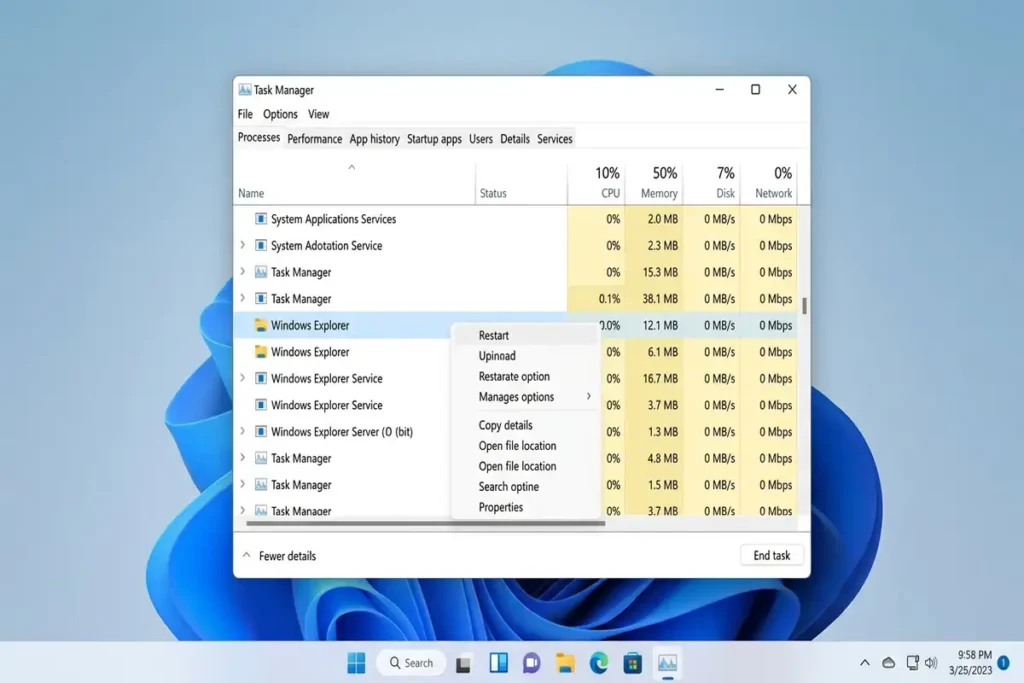Launch the Chat app from the taskbar

(532, 663)
